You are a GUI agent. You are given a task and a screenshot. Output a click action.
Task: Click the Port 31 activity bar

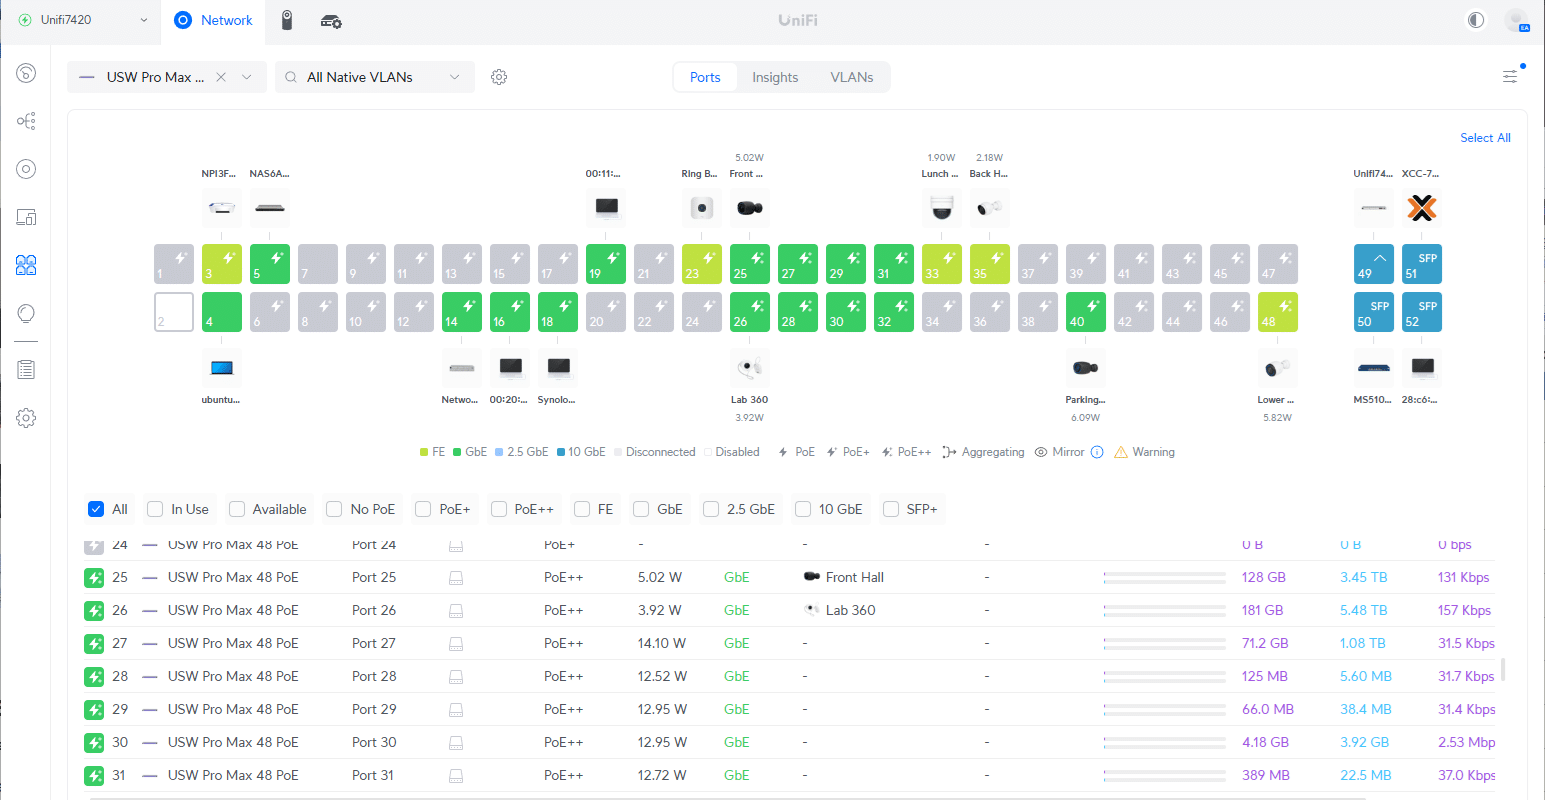click(x=1165, y=775)
